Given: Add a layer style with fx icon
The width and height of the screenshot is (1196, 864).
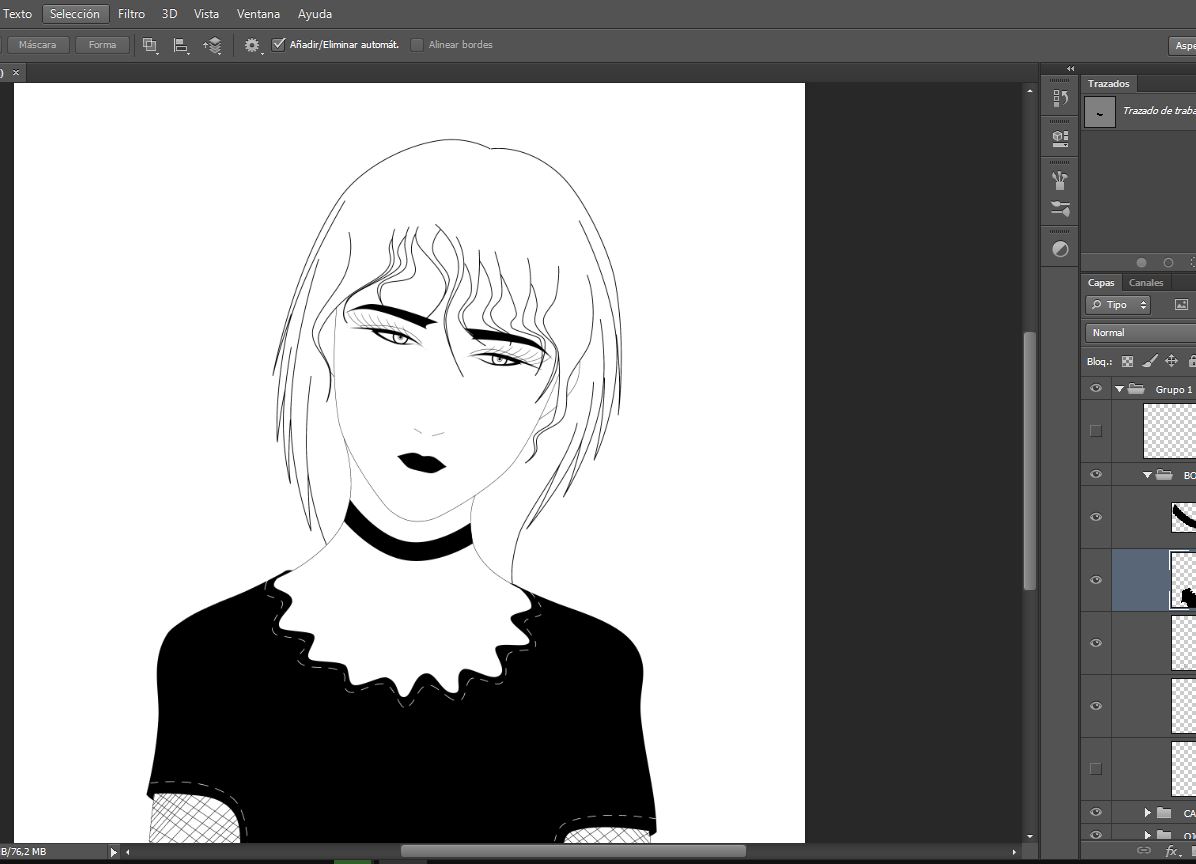Looking at the screenshot, I should coord(1172,851).
